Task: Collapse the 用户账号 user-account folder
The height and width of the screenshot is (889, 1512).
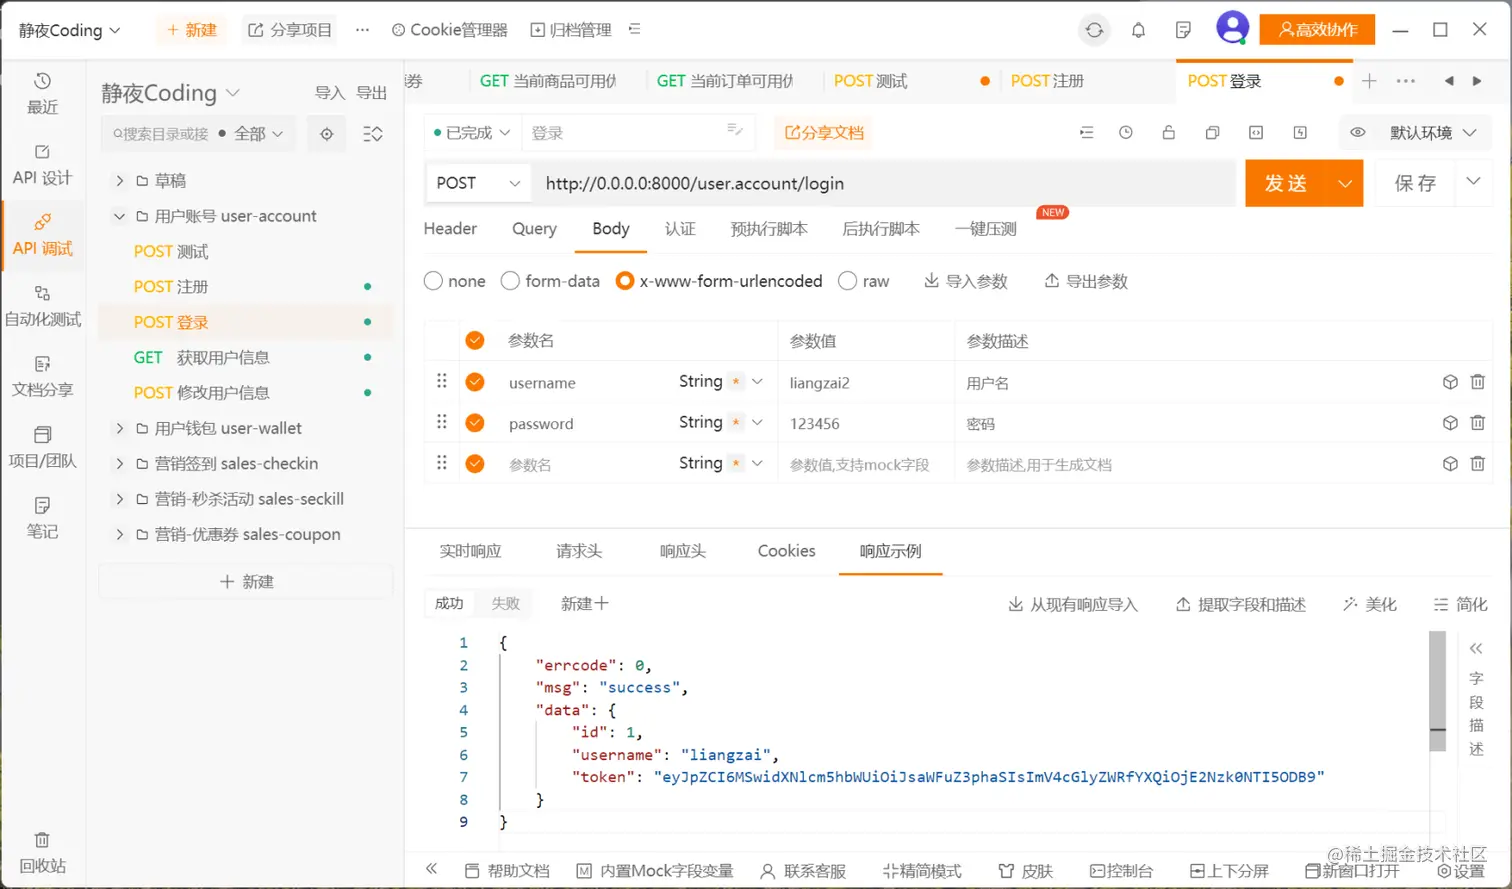Action: (120, 215)
